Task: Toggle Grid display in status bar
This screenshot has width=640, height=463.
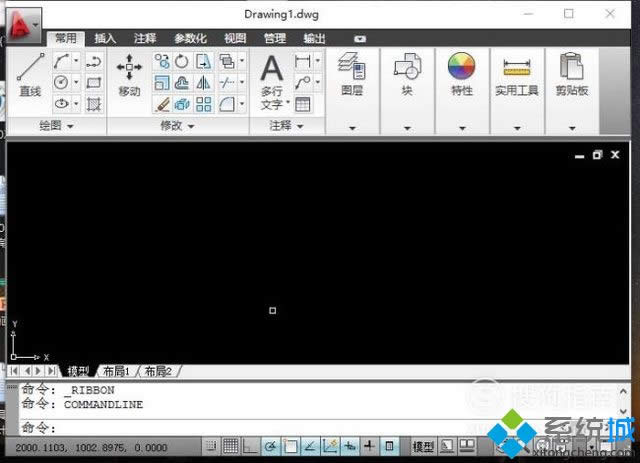Action: point(231,446)
